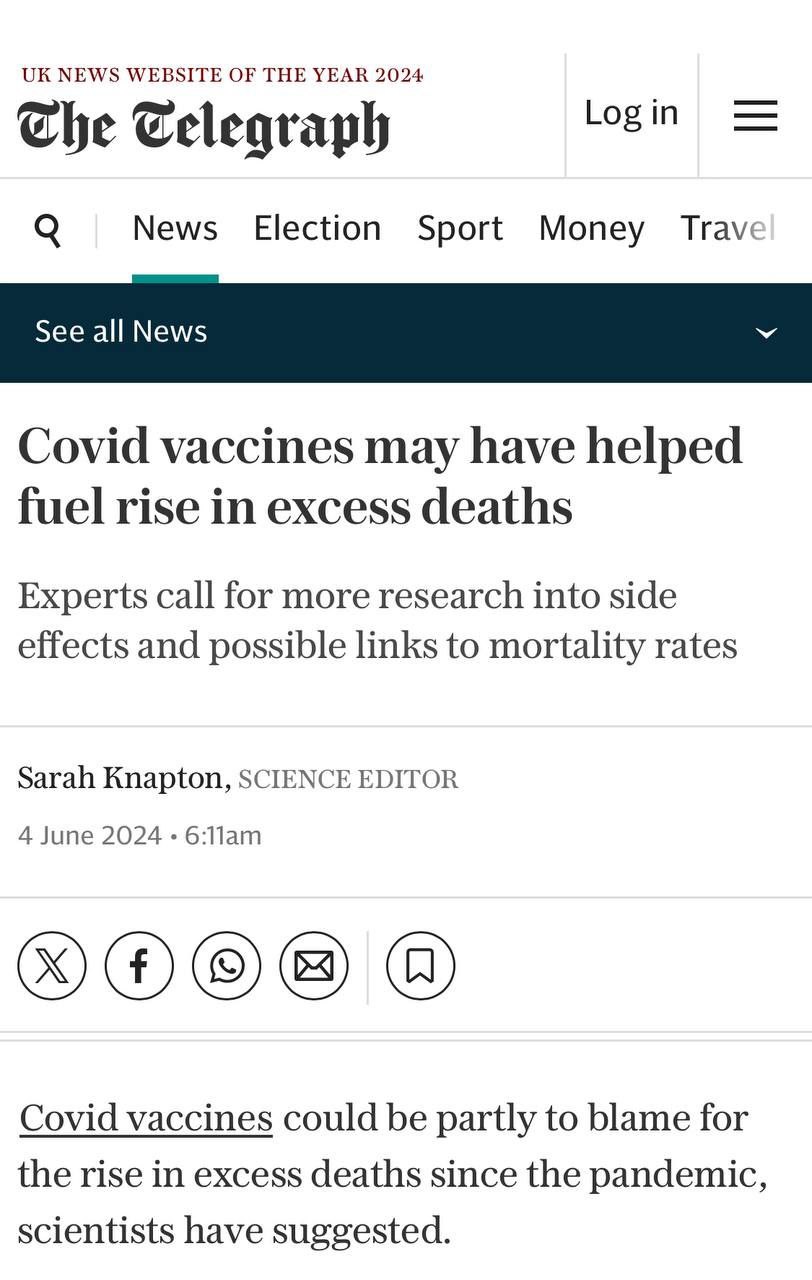Click the search magnifier icon
812x1280 pixels.
(48, 230)
